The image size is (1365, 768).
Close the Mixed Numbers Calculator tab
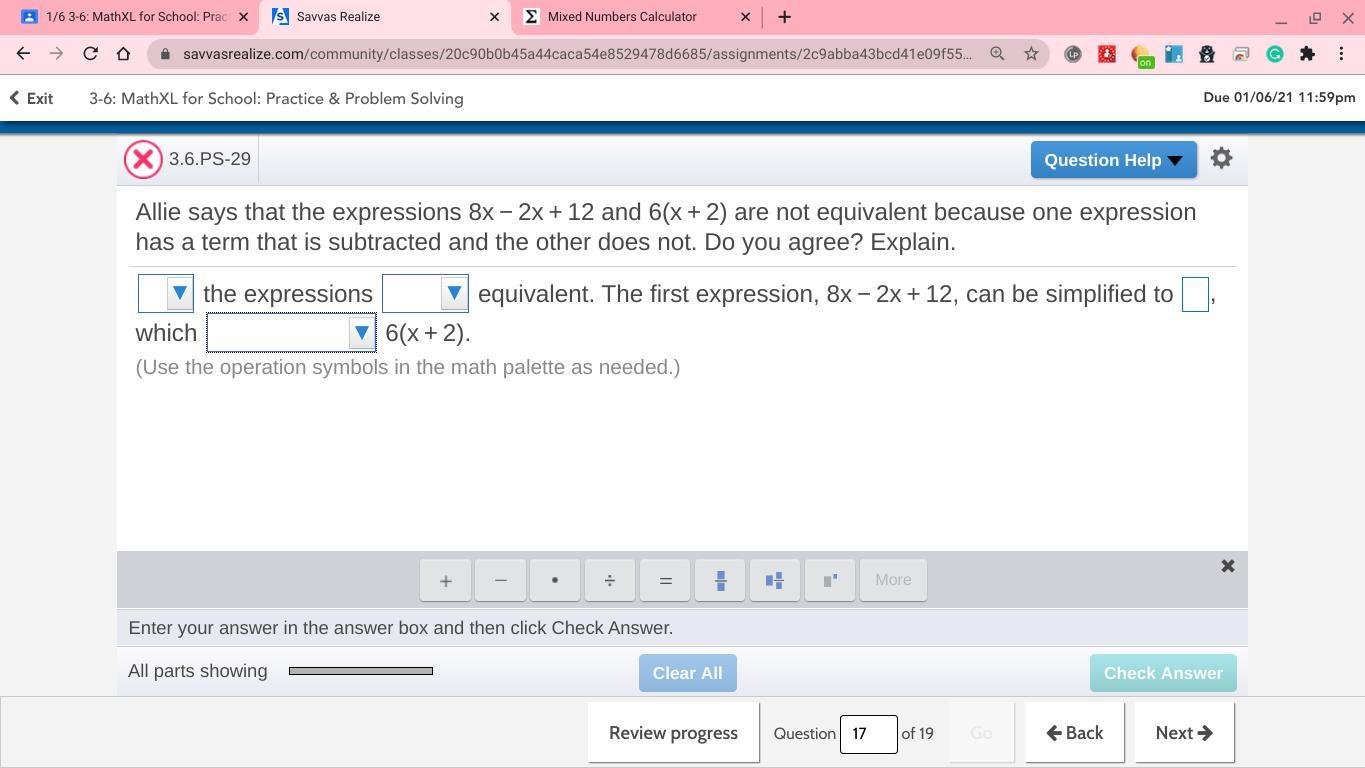pyautogui.click(x=745, y=17)
